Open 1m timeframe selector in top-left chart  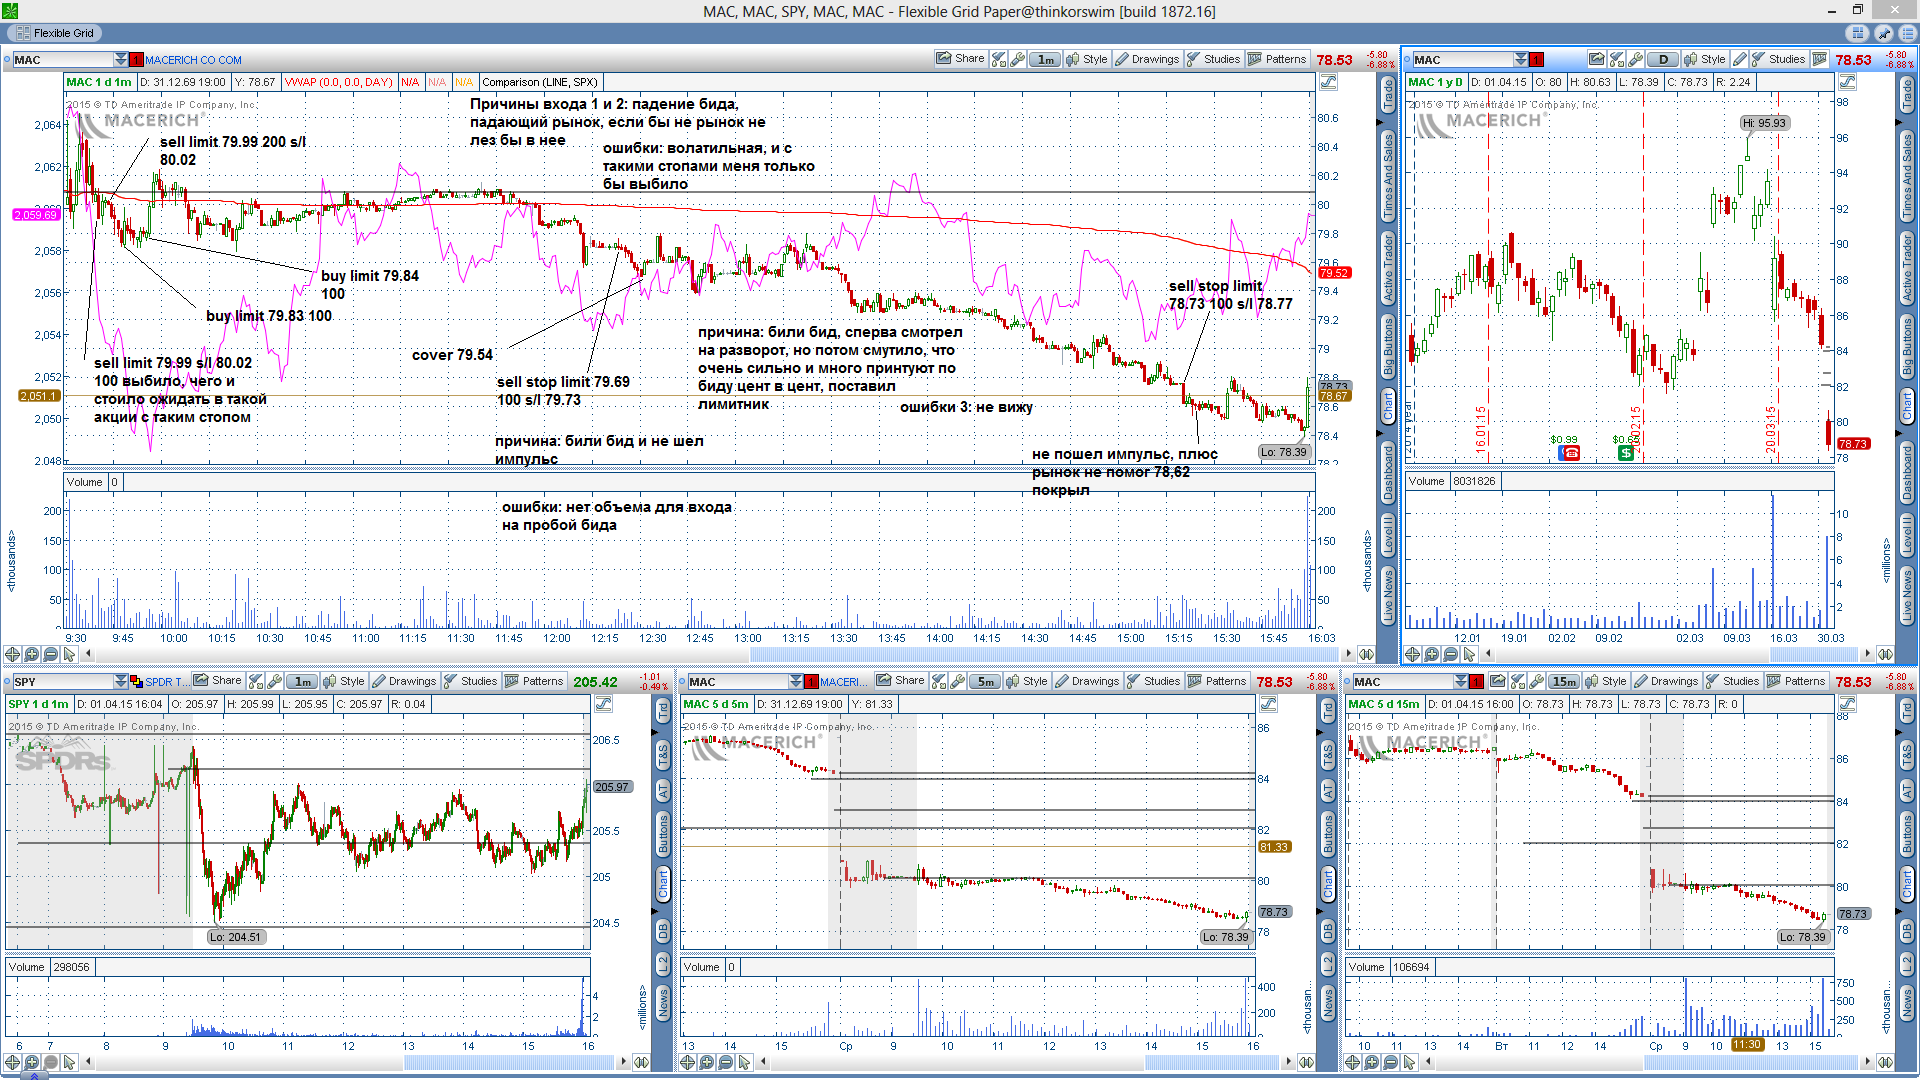1045,59
